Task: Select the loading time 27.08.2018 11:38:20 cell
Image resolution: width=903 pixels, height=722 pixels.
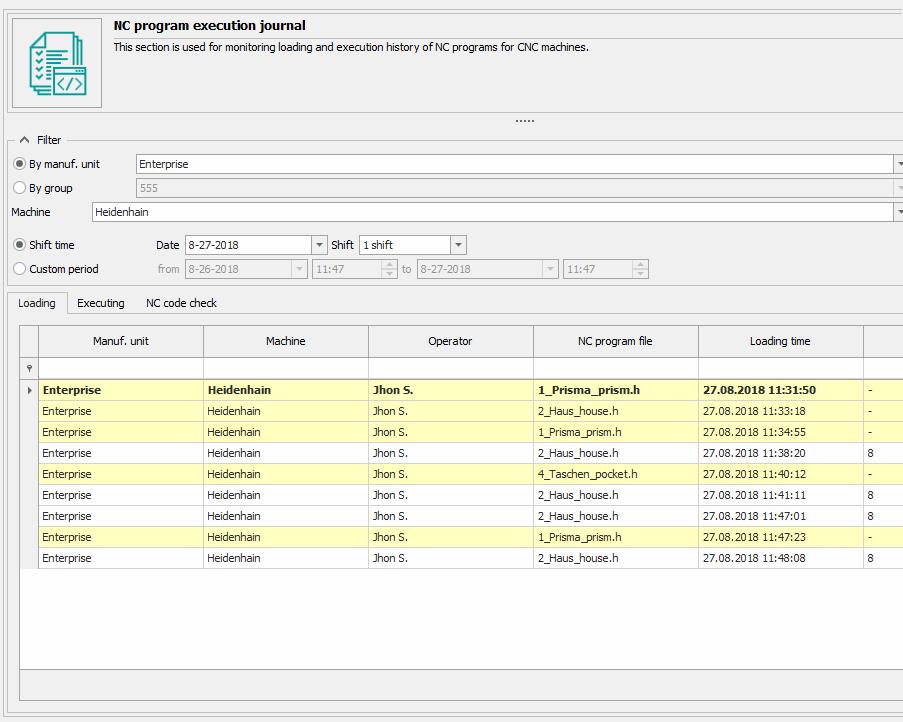Action: (780, 453)
